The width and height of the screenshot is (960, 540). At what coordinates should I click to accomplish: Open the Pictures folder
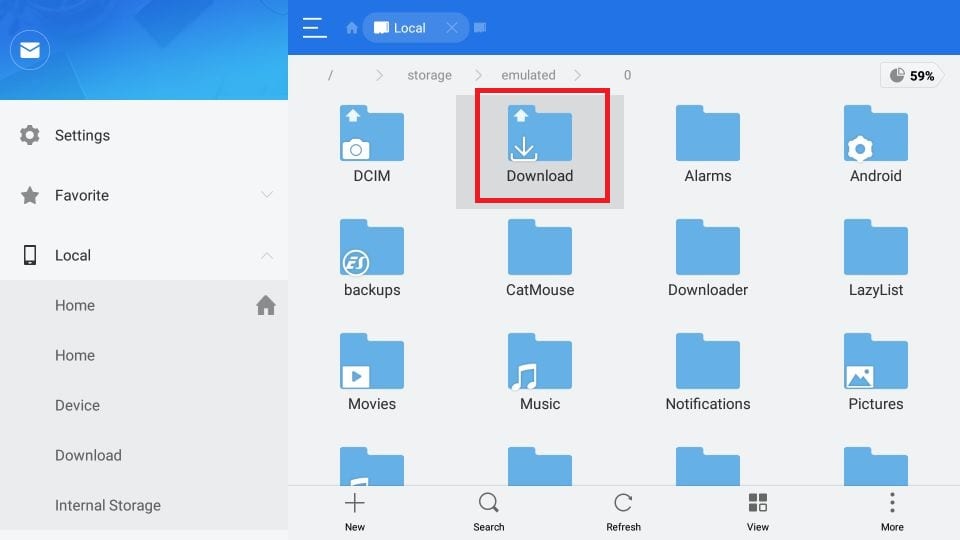pyautogui.click(x=876, y=372)
